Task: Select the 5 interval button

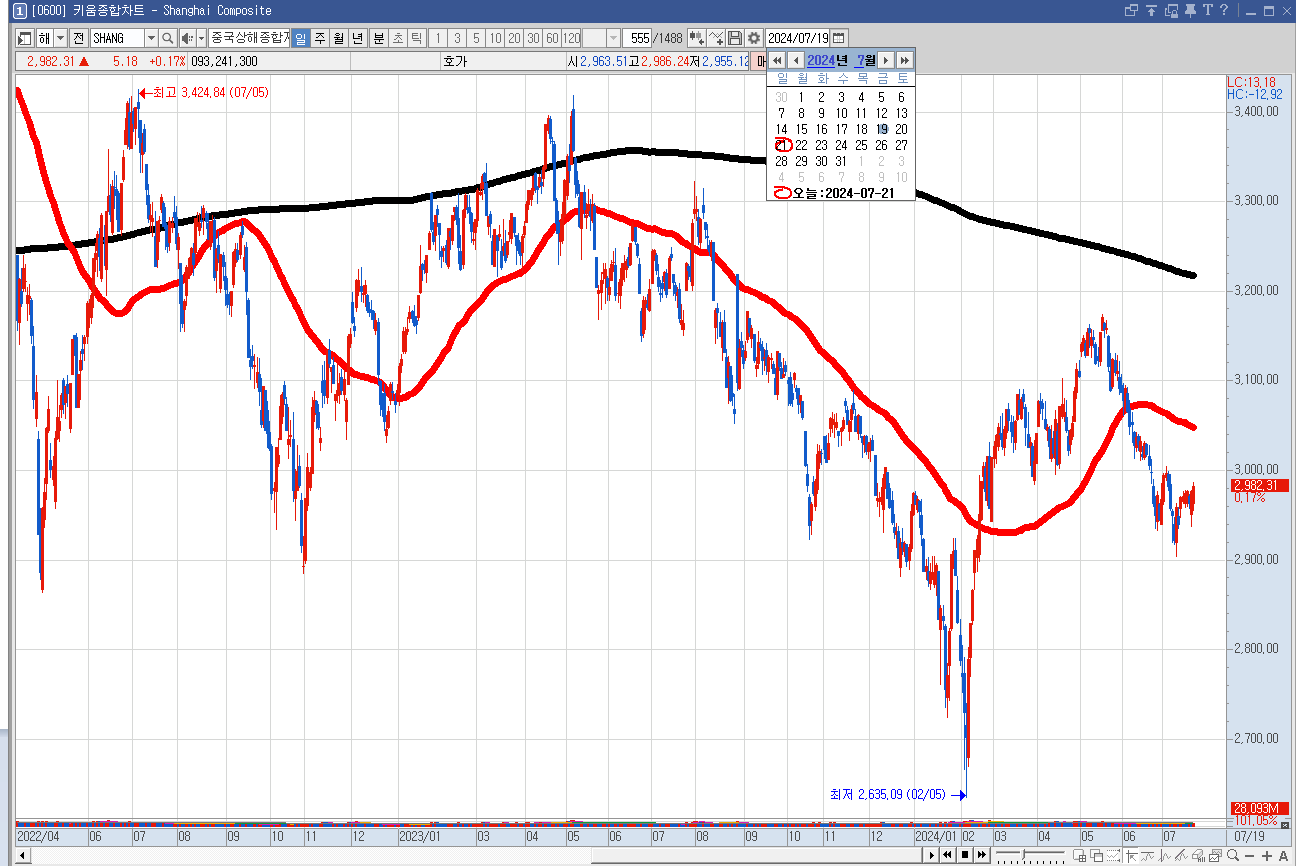Action: [476, 38]
